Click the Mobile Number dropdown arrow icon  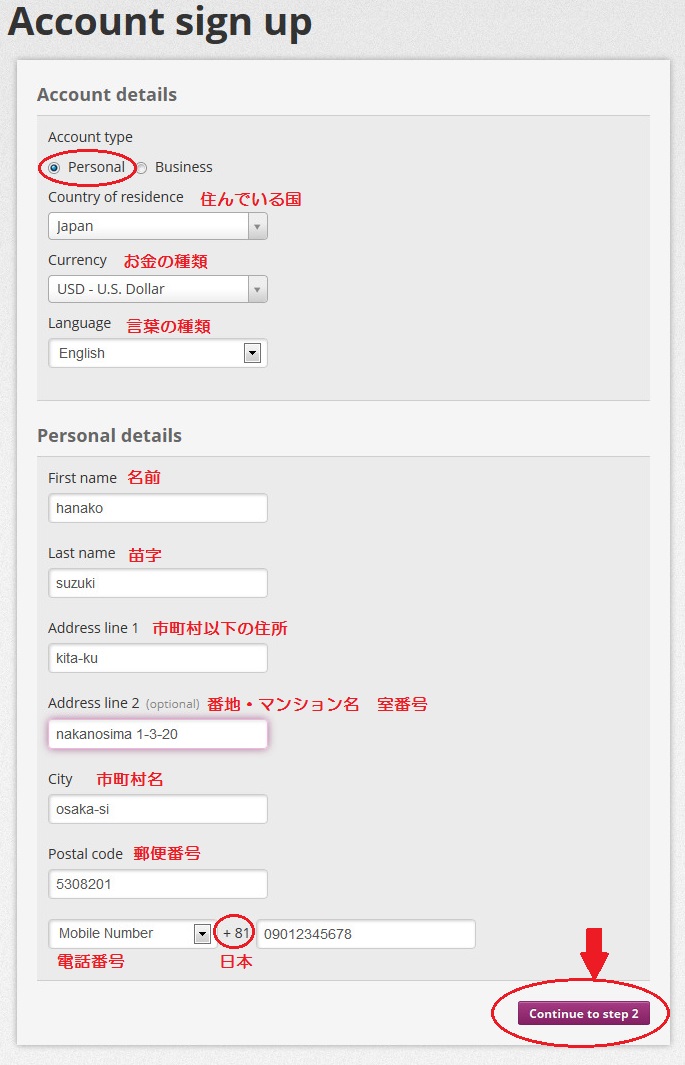pos(200,934)
